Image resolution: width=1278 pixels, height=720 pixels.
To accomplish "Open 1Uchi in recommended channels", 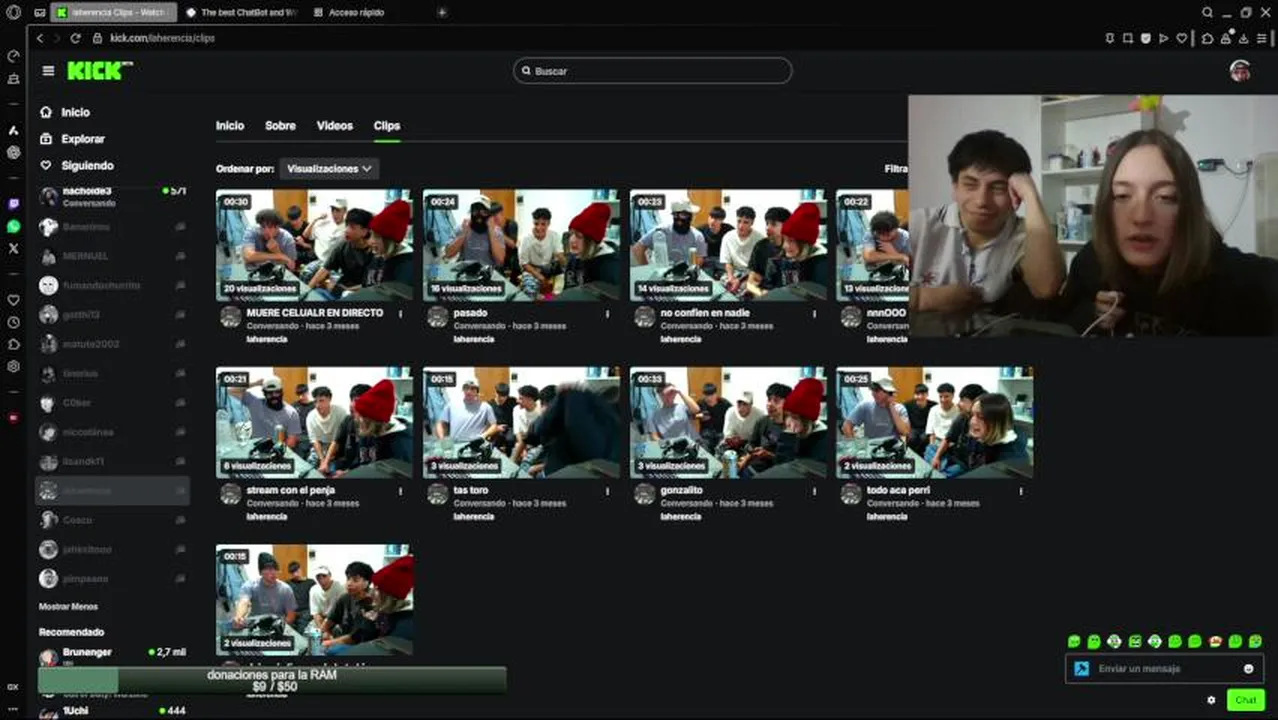I will tap(112, 711).
